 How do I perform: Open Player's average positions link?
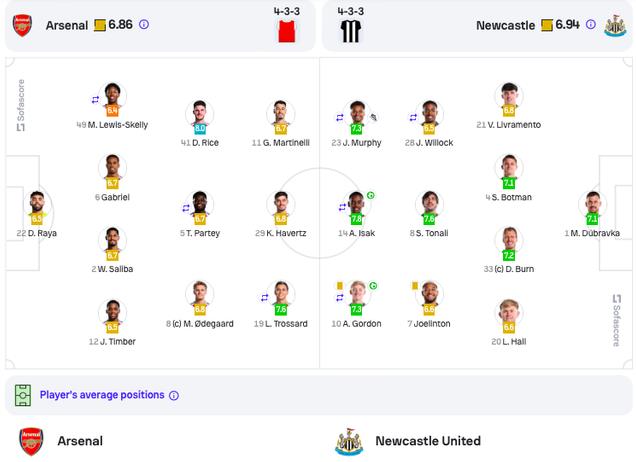pyautogui.click(x=102, y=395)
